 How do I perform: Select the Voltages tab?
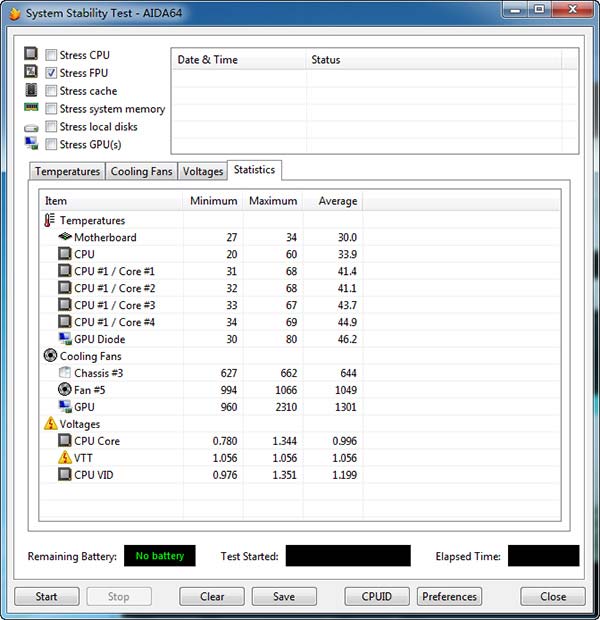click(203, 172)
